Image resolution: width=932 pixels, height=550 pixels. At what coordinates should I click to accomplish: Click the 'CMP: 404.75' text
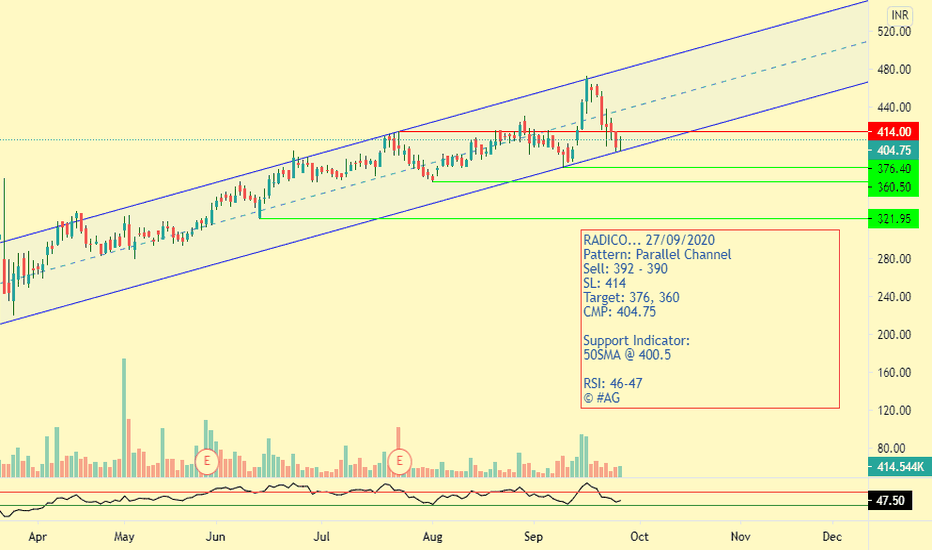pos(619,312)
